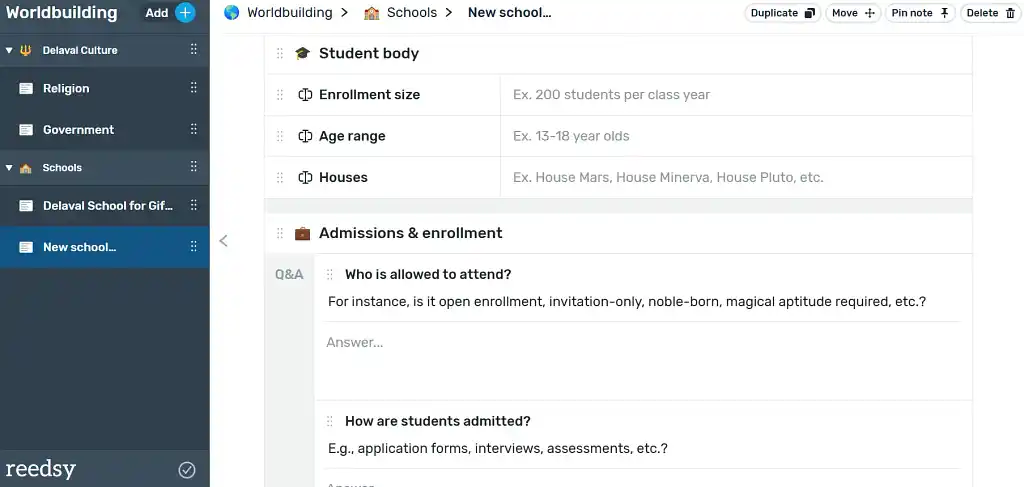The height and width of the screenshot is (487, 1024).
Task: Click the drag handle beside Houses
Action: 280,178
